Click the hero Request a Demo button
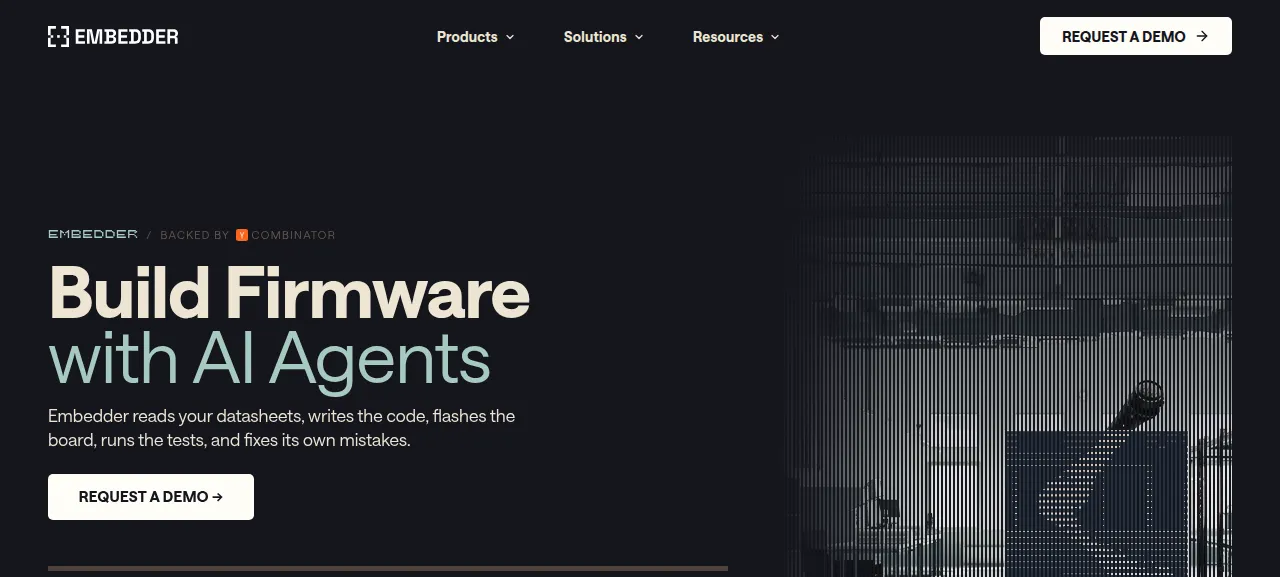 pos(151,497)
